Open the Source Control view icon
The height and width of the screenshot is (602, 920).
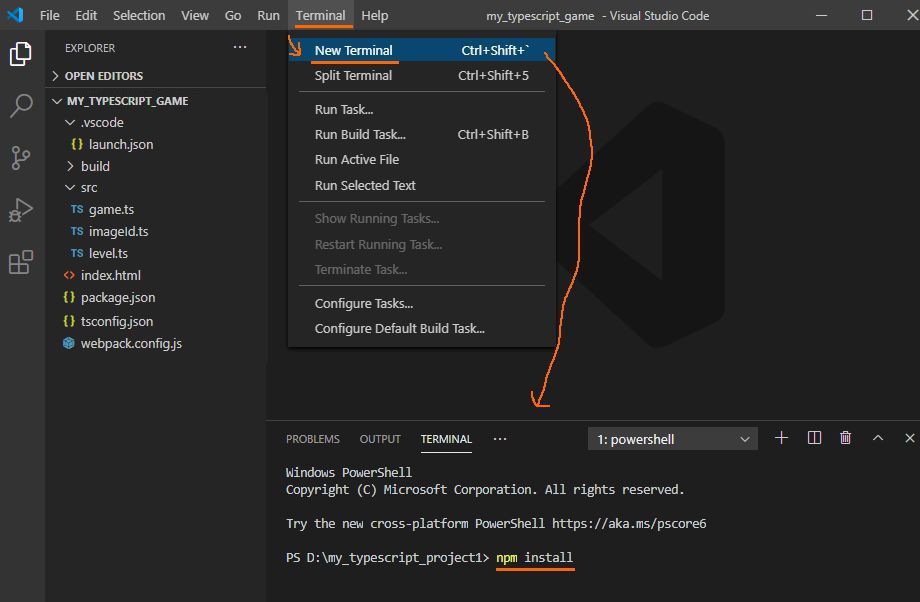21,158
